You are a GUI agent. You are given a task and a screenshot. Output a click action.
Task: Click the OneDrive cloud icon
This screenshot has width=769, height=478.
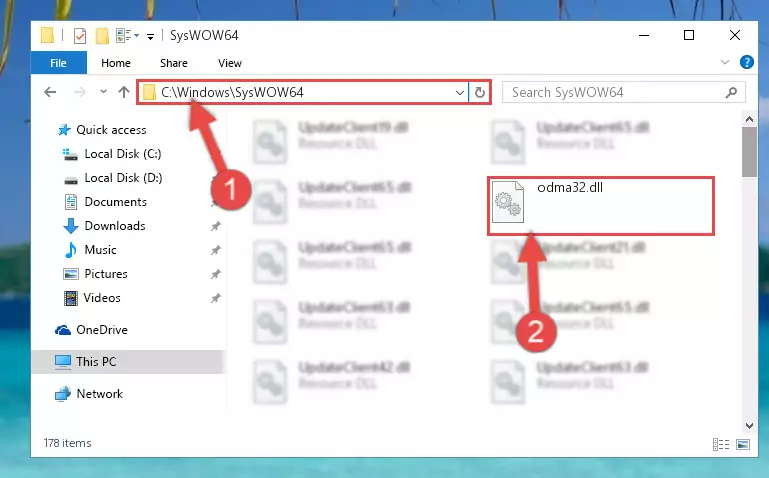pos(63,330)
